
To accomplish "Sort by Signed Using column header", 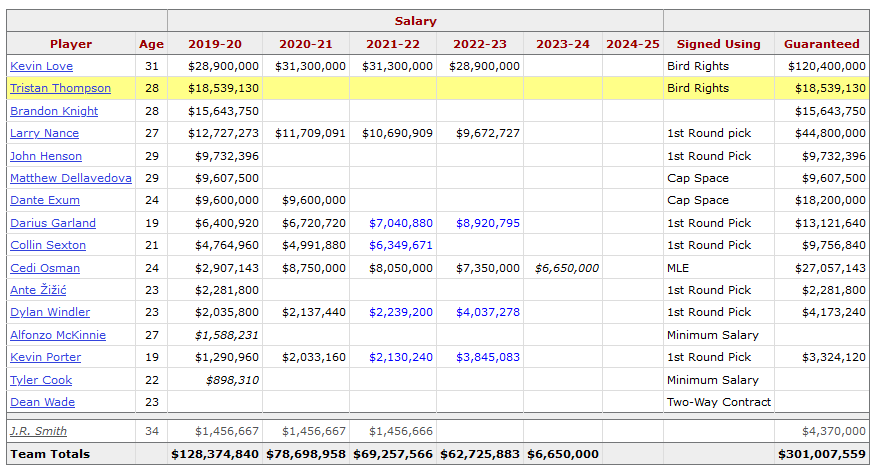I will [719, 44].
